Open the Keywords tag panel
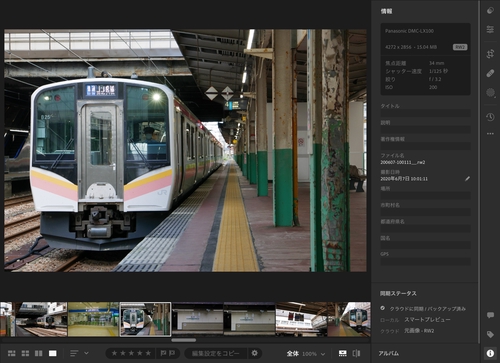The width and height of the screenshot is (500, 363). tap(490, 334)
